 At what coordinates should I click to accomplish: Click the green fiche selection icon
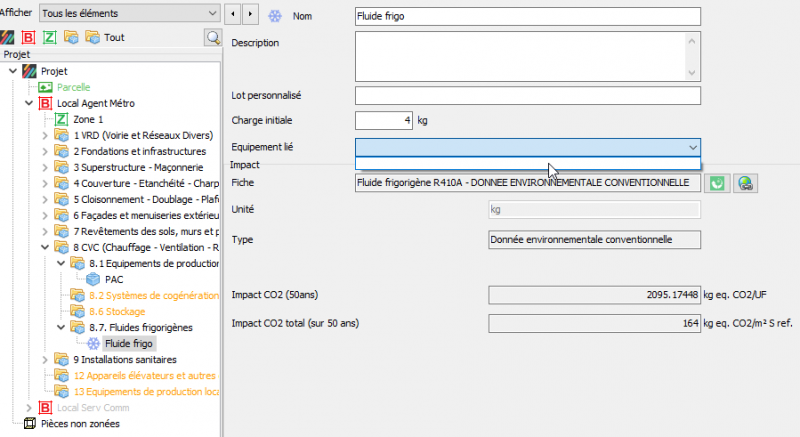pos(716,183)
